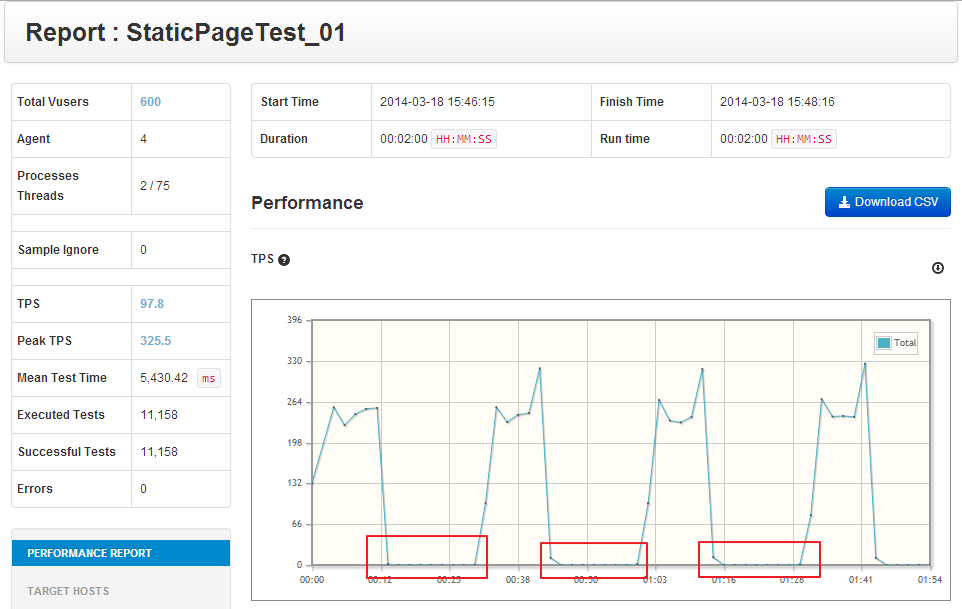The width and height of the screenshot is (962, 609).
Task: Switch to the Target Hosts tab
Action: (x=68, y=591)
